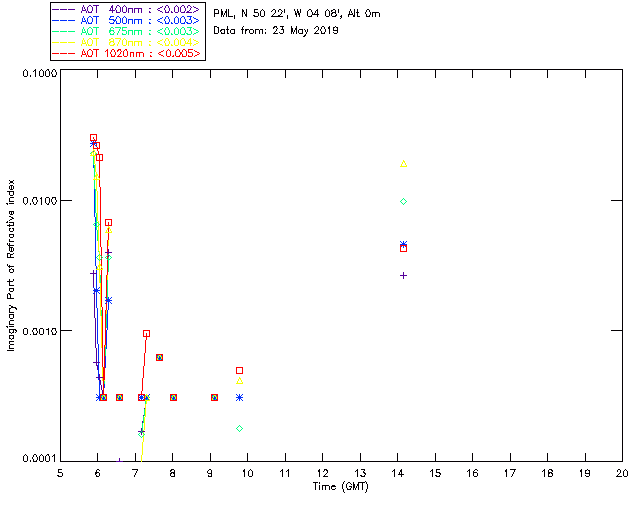Click the red square marker near 10 GMT
The width and height of the screenshot is (640, 512).
(240, 371)
